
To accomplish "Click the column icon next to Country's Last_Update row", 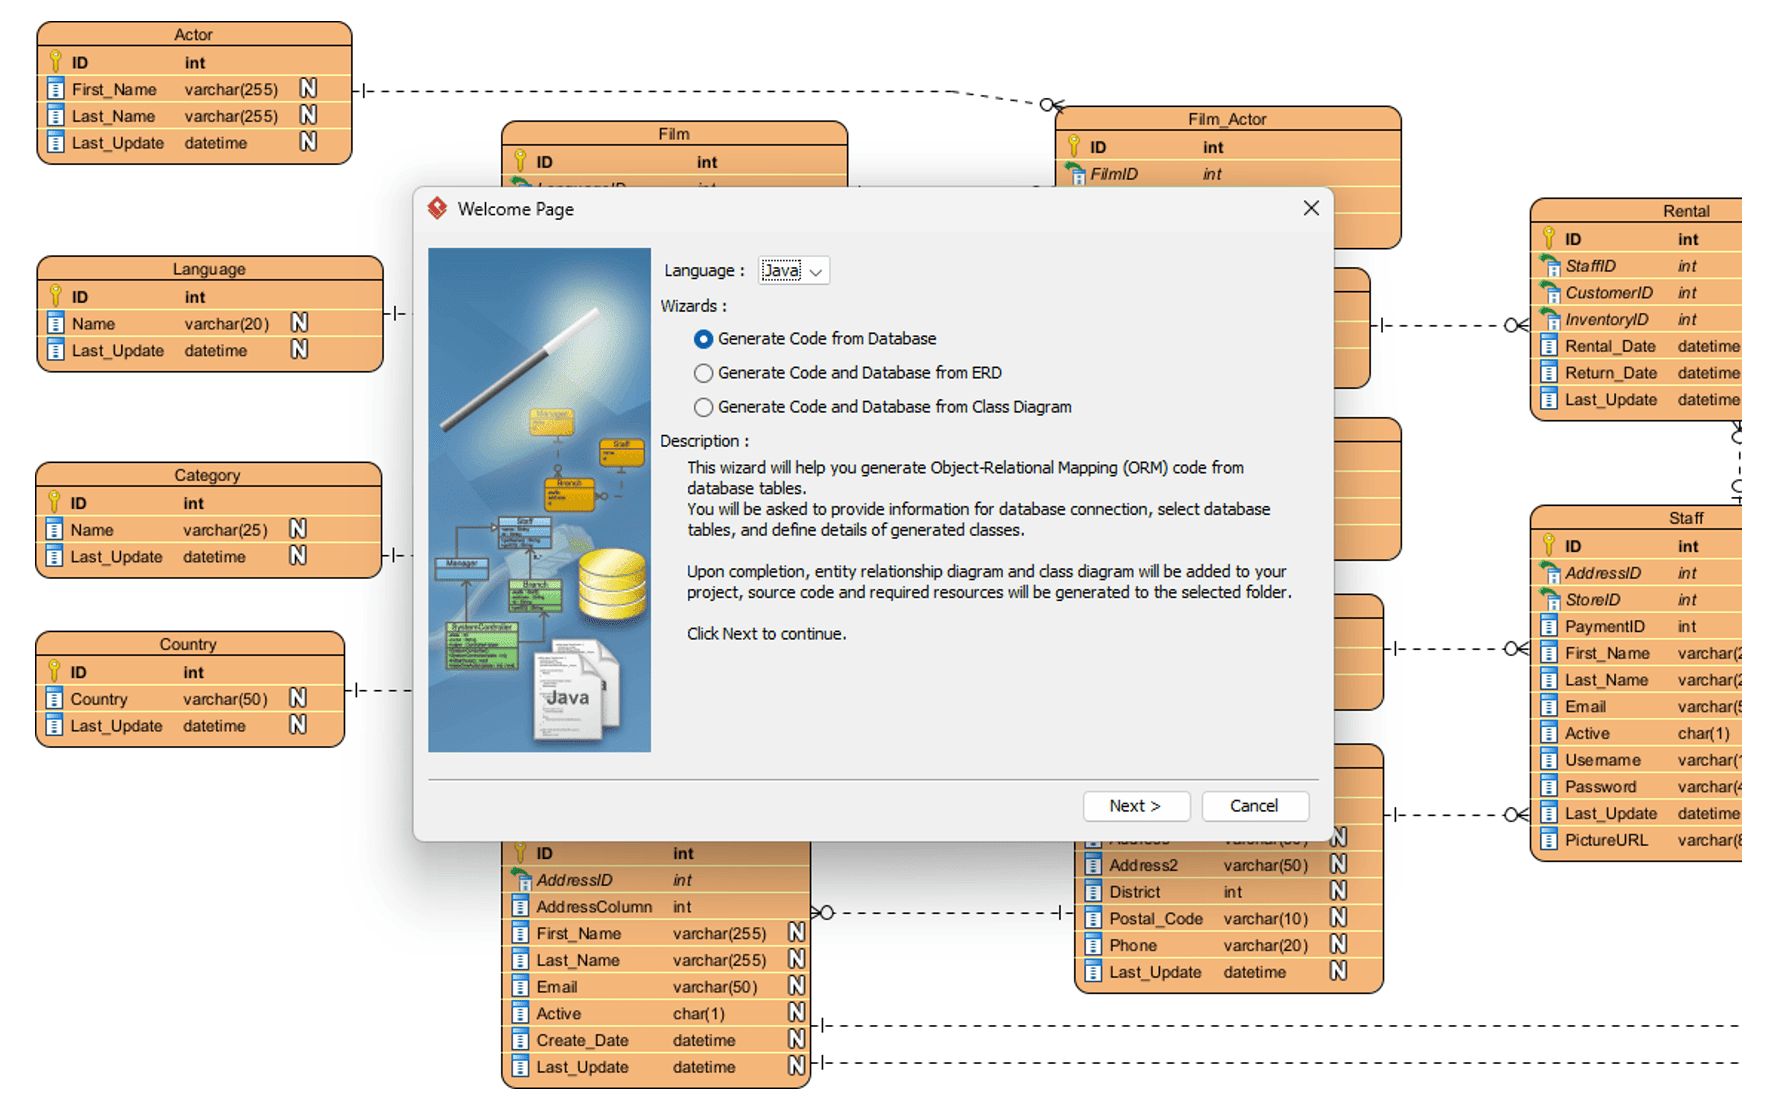I will pyautogui.click(x=56, y=726).
